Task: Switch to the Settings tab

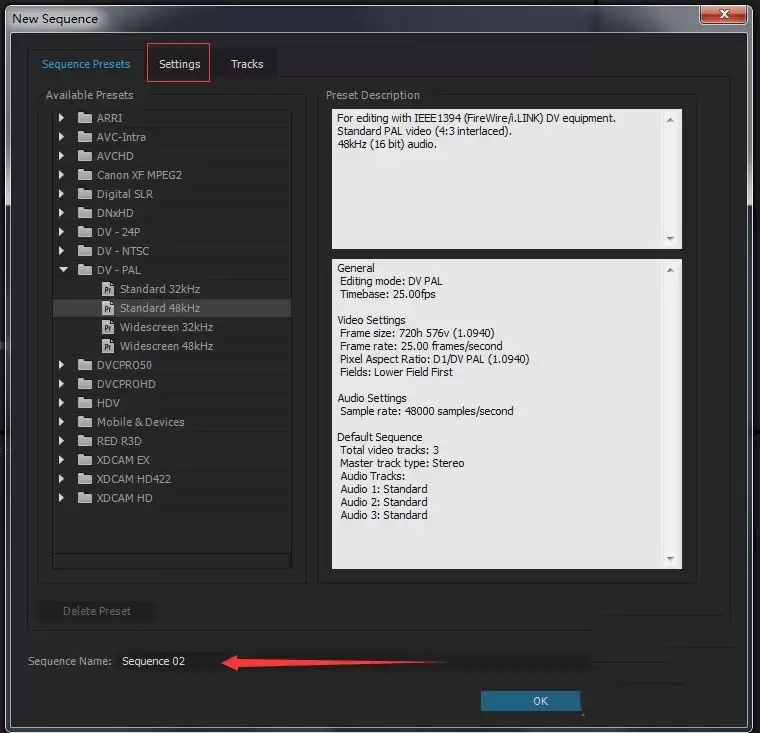Action: tap(179, 64)
